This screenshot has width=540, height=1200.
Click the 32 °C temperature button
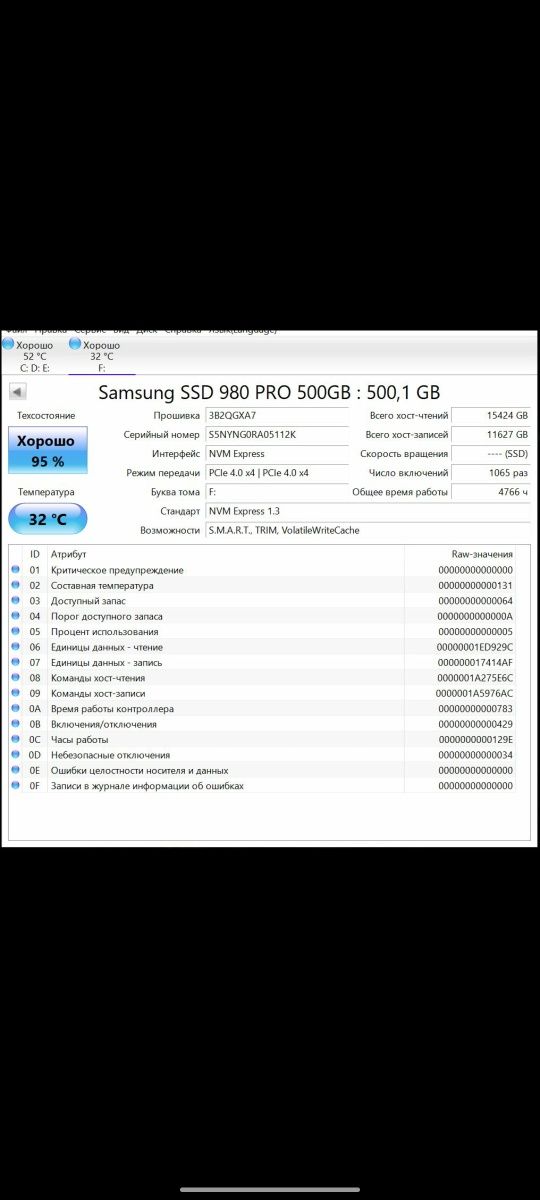tap(47, 519)
